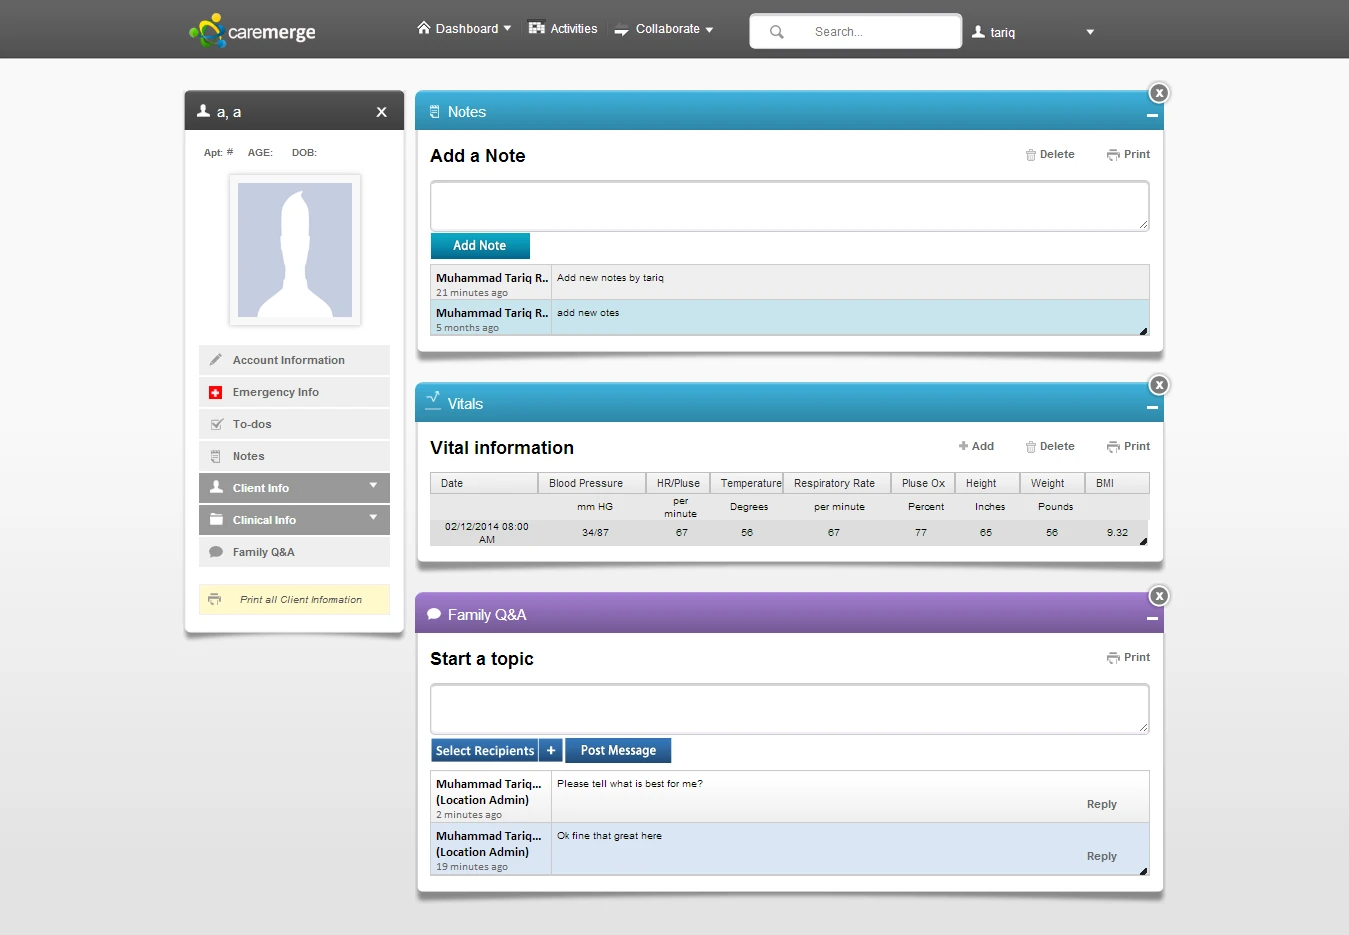This screenshot has width=1349, height=935.
Task: Print the notes list
Action: (x=1128, y=155)
